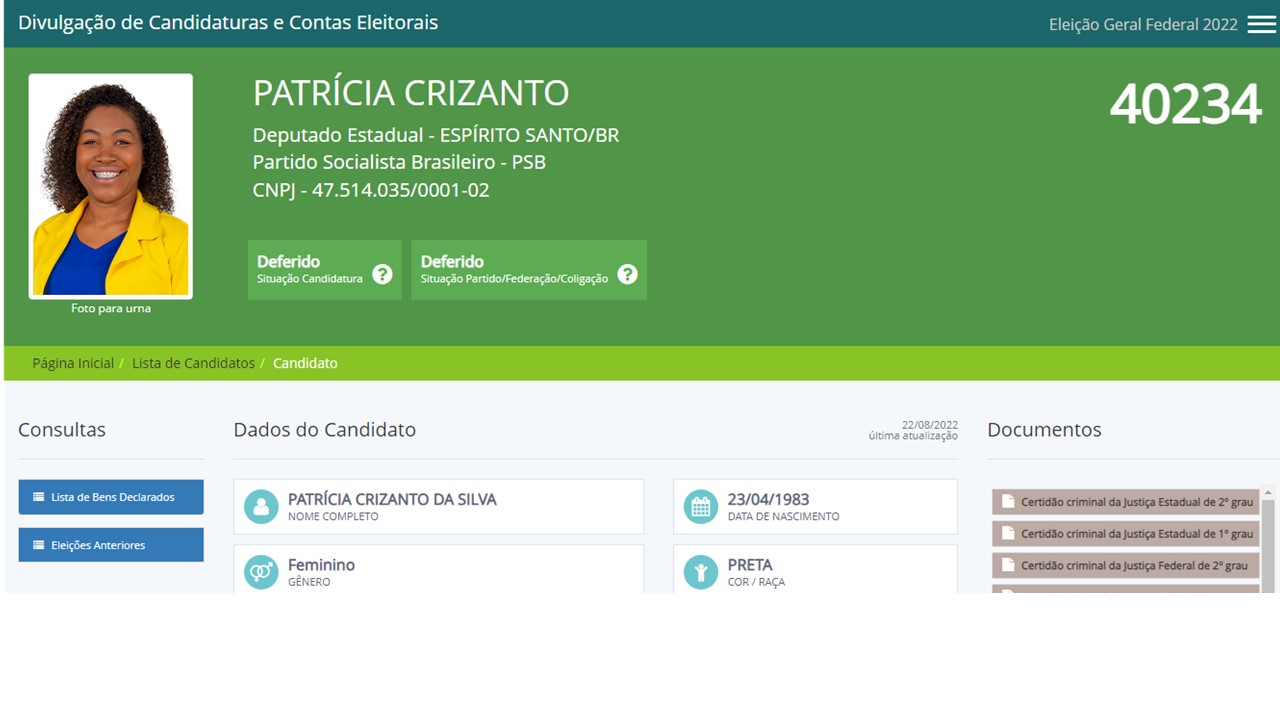The image size is (1280, 720).
Task: Click the 22/08/2022 última atualização text
Action: click(913, 430)
